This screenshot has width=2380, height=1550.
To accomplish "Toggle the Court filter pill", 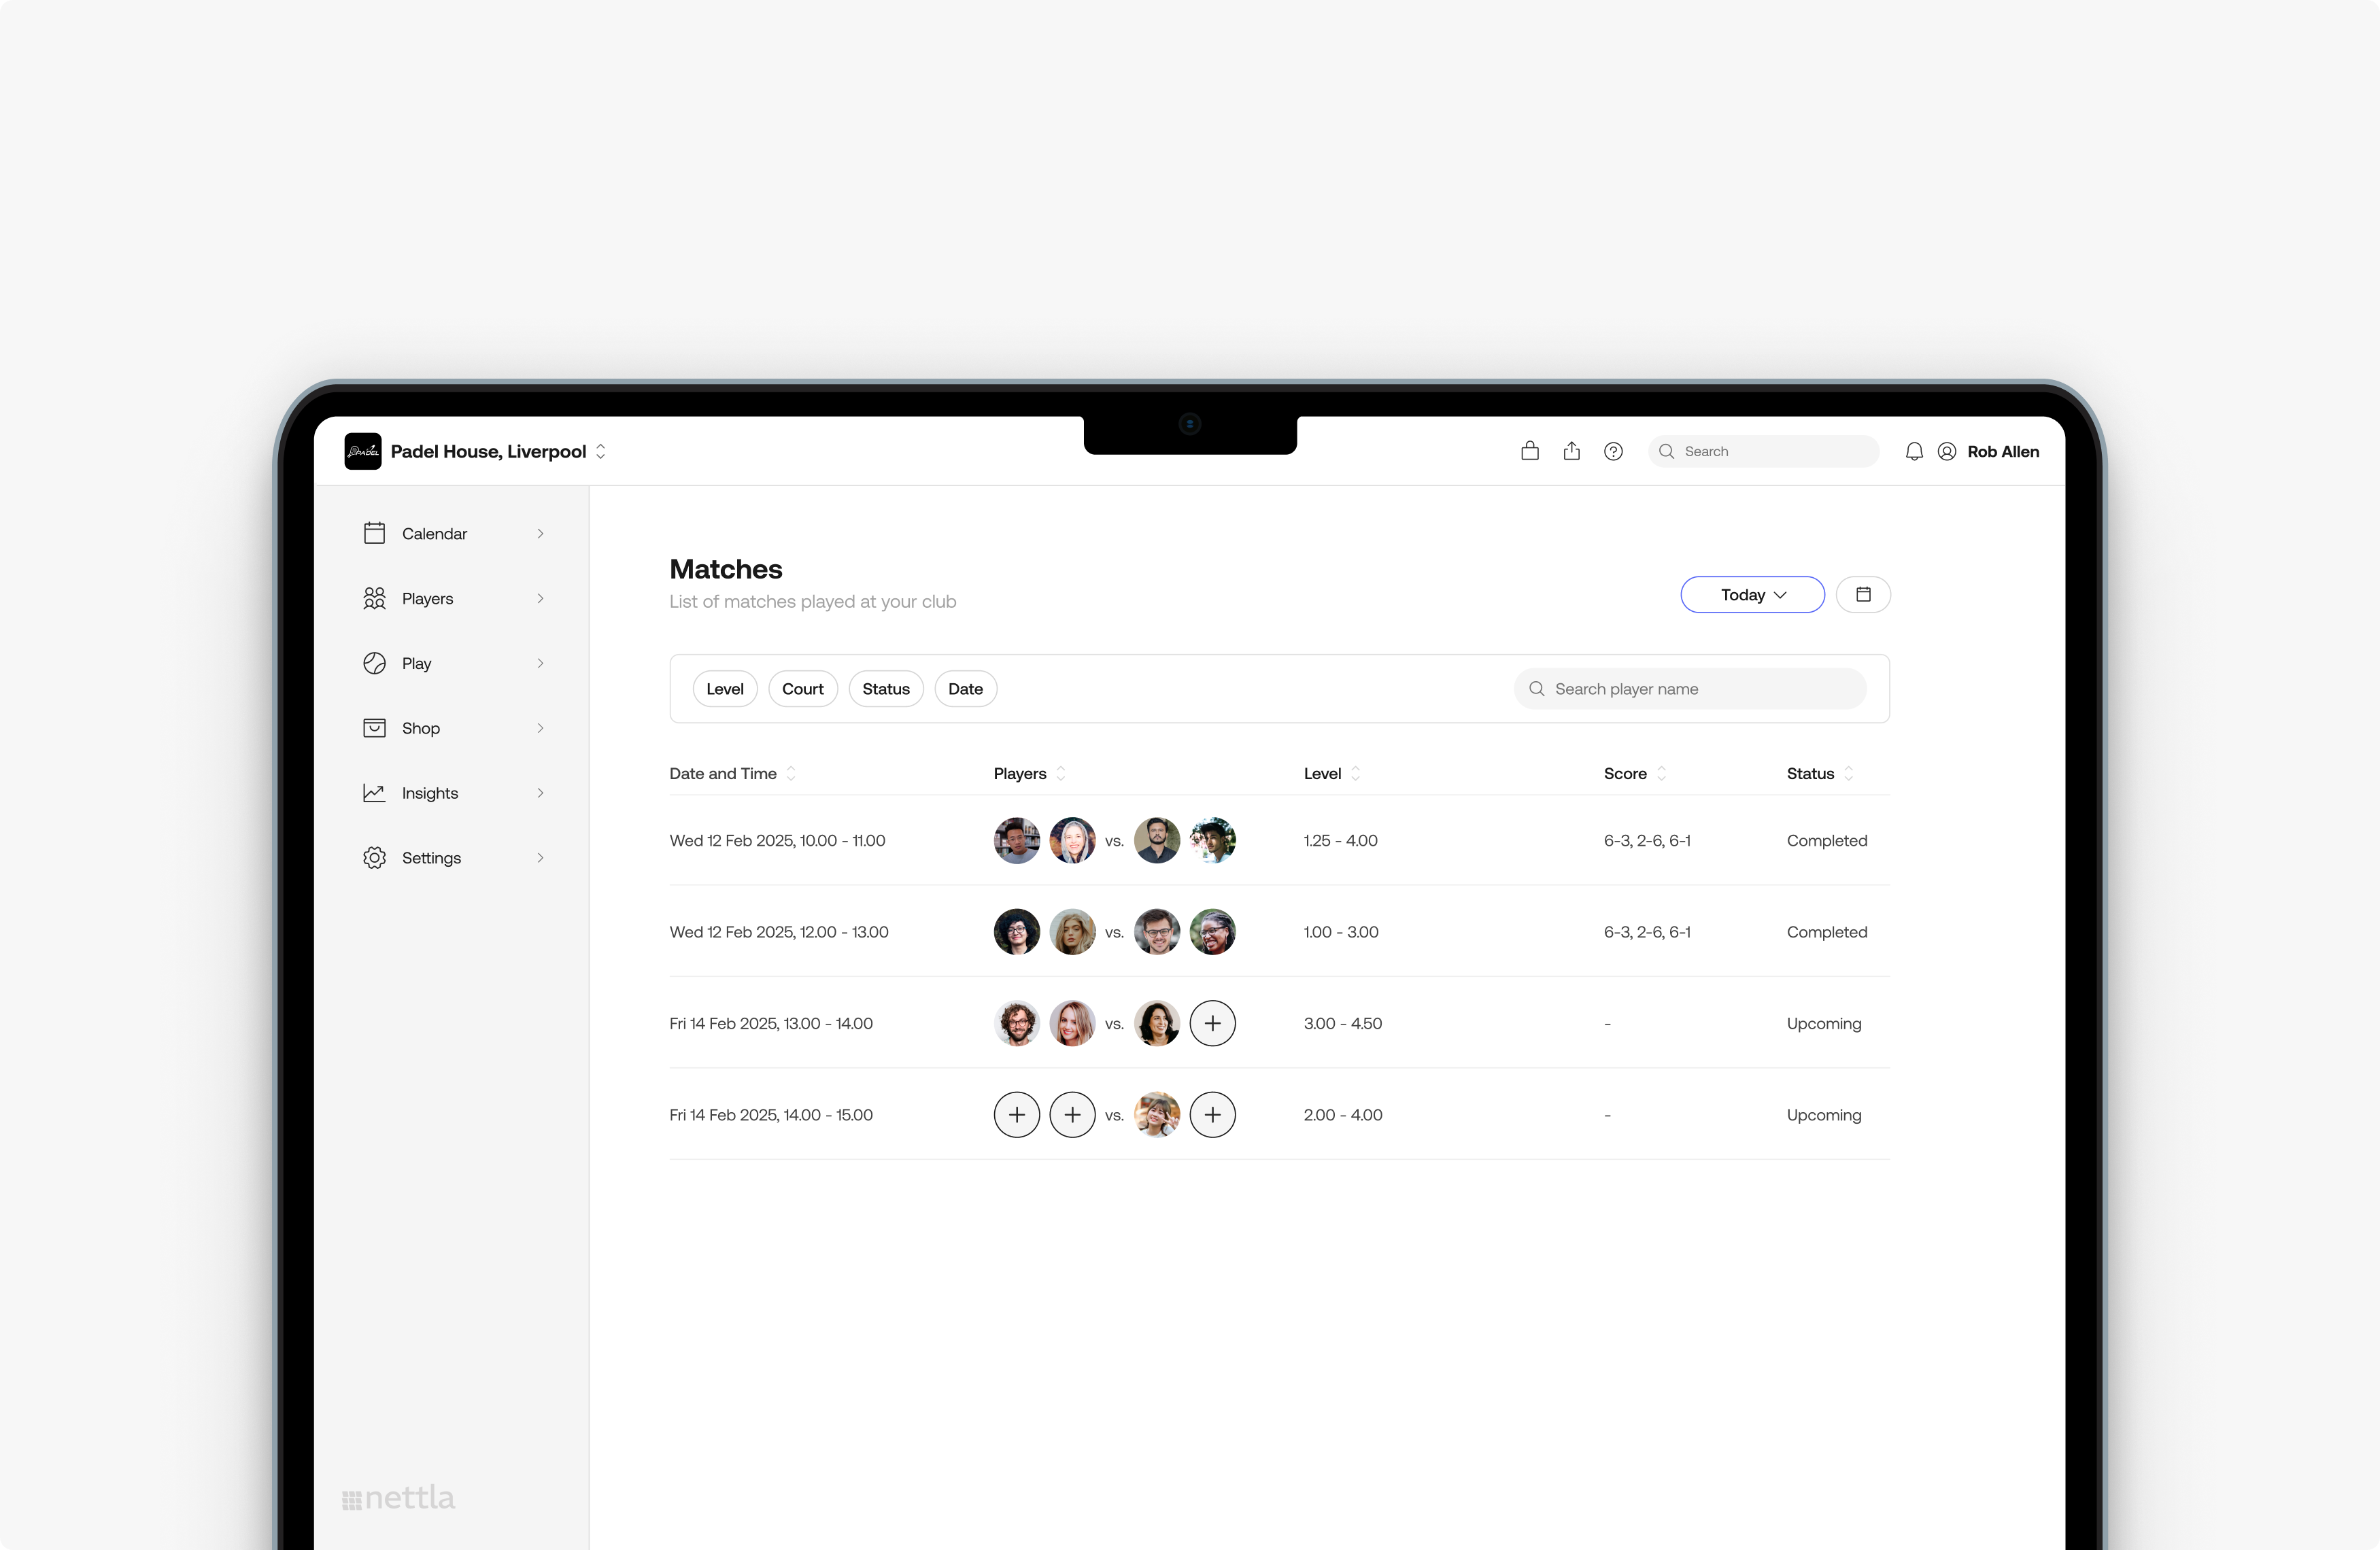I will tap(802, 688).
